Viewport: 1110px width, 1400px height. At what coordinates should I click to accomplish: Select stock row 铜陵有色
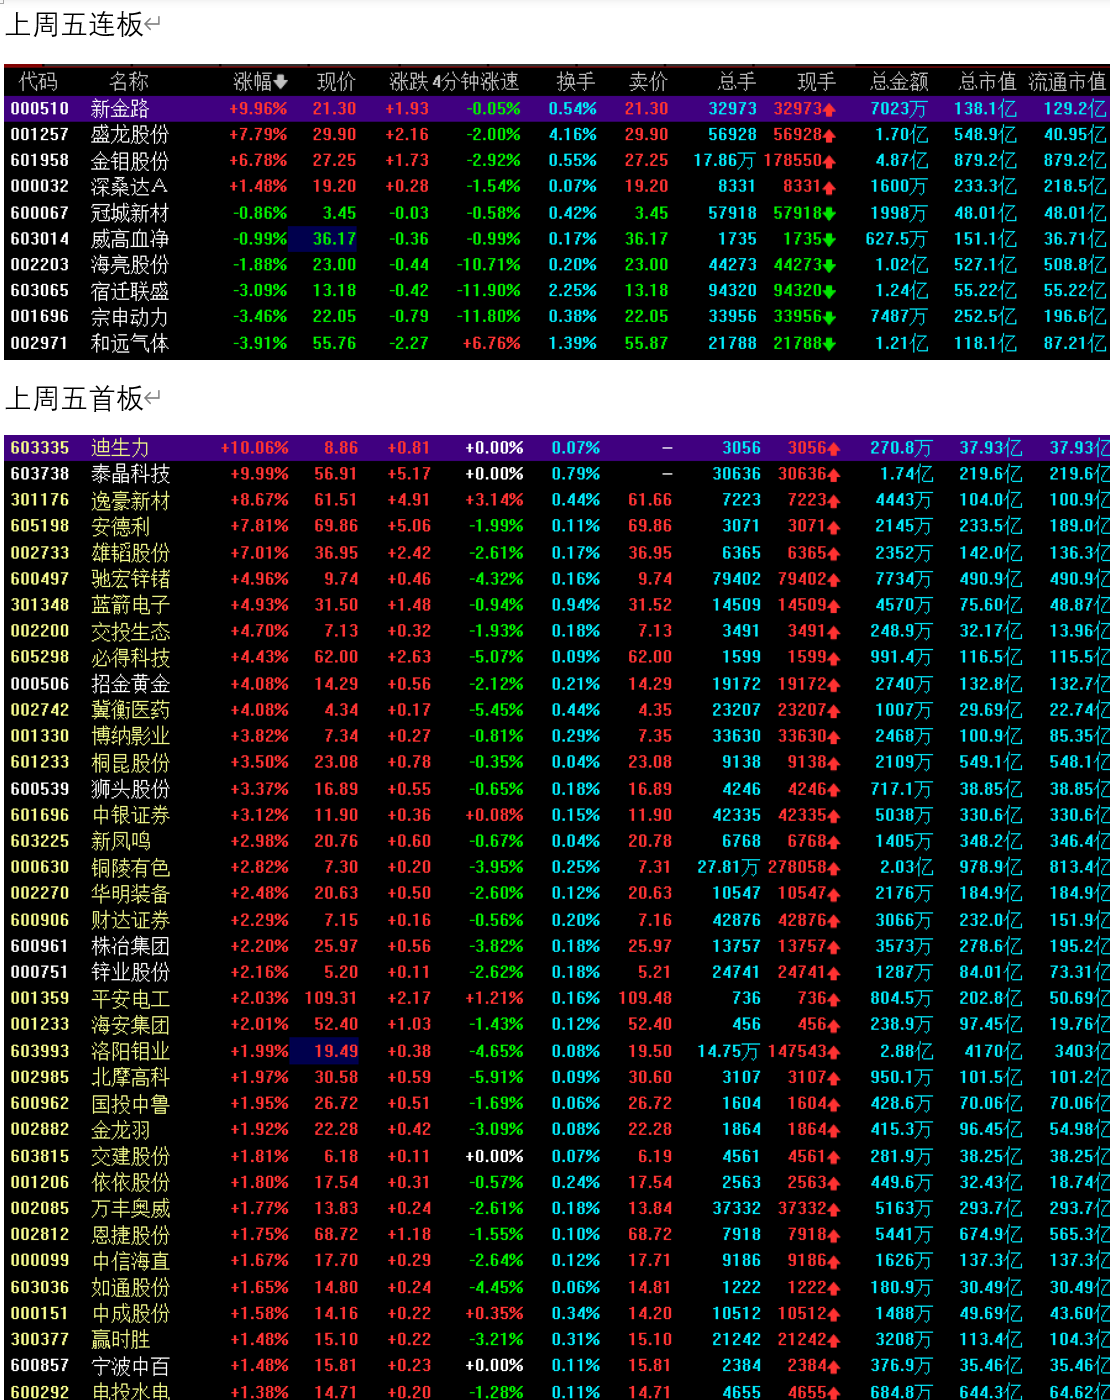(557, 867)
